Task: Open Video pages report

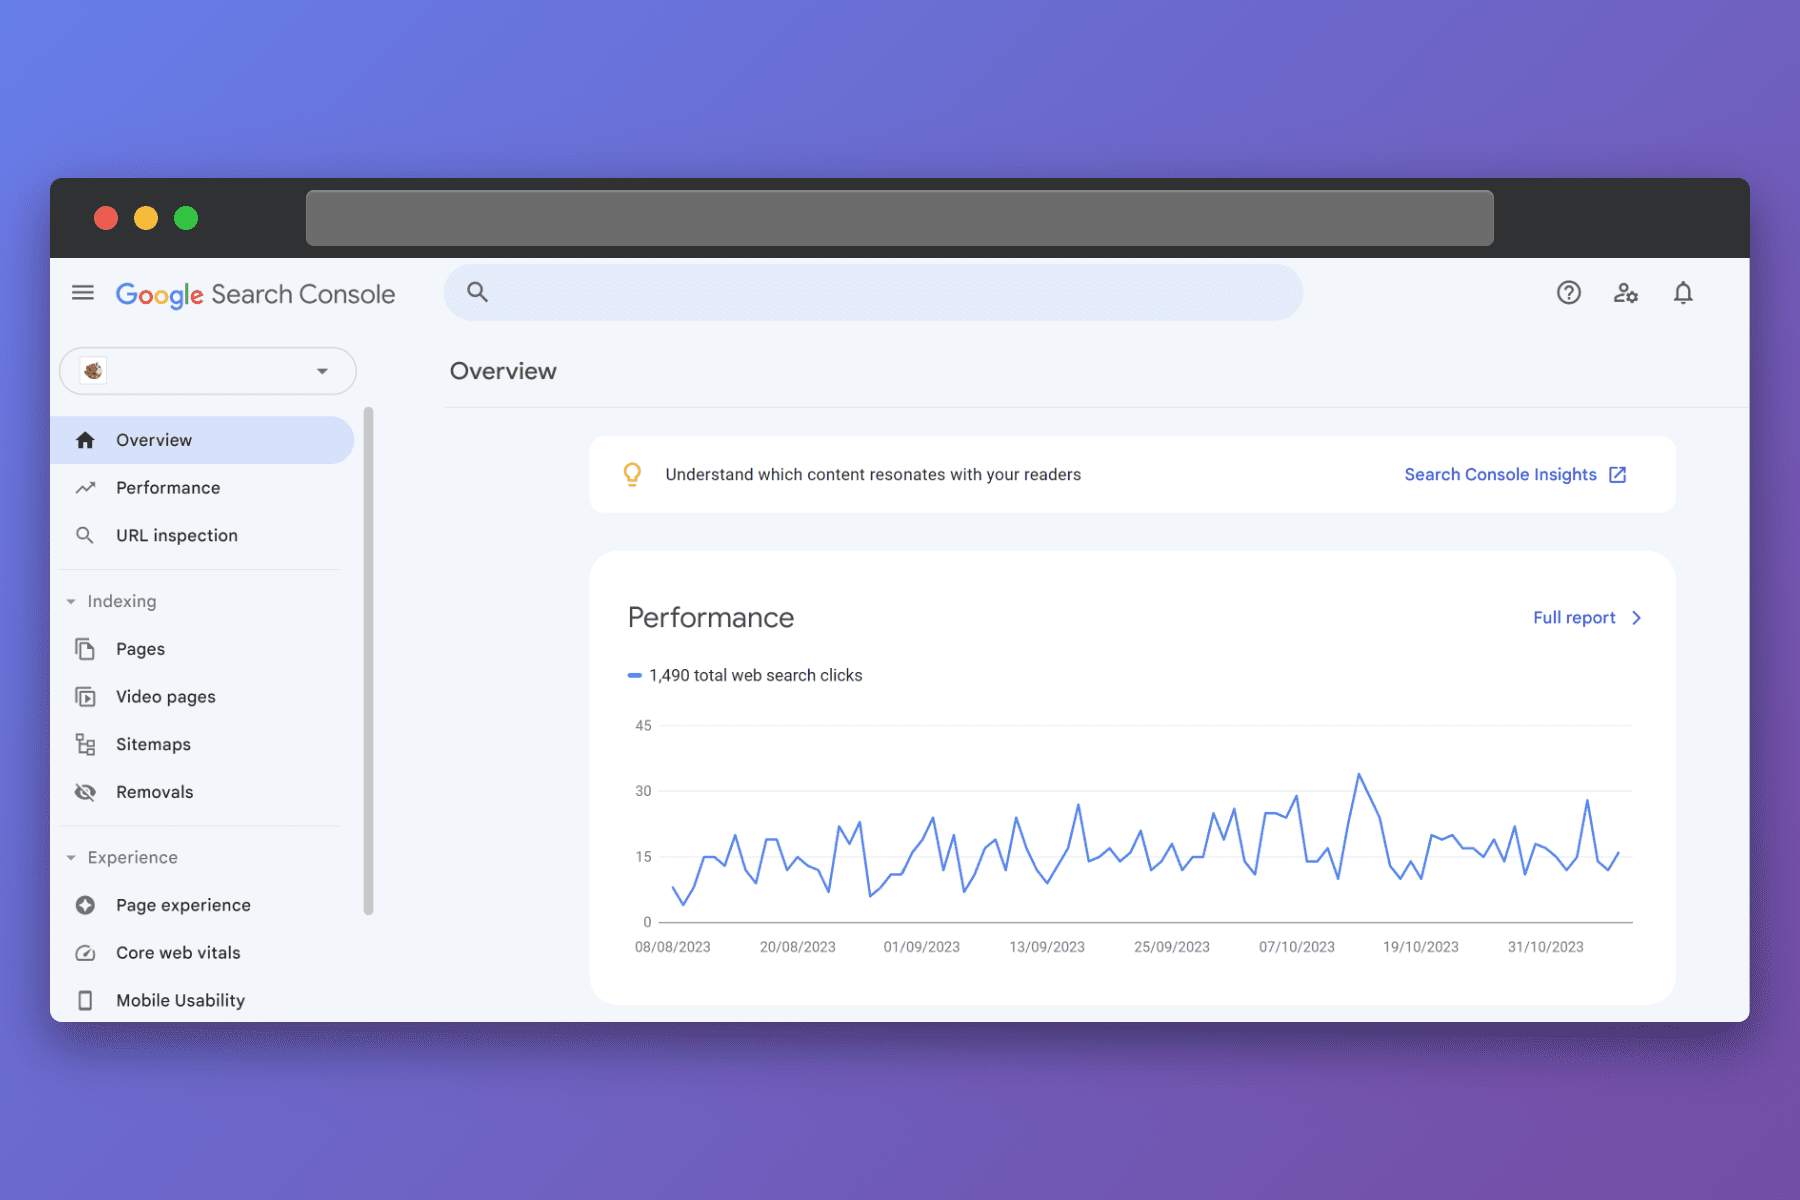Action: (x=202, y=697)
